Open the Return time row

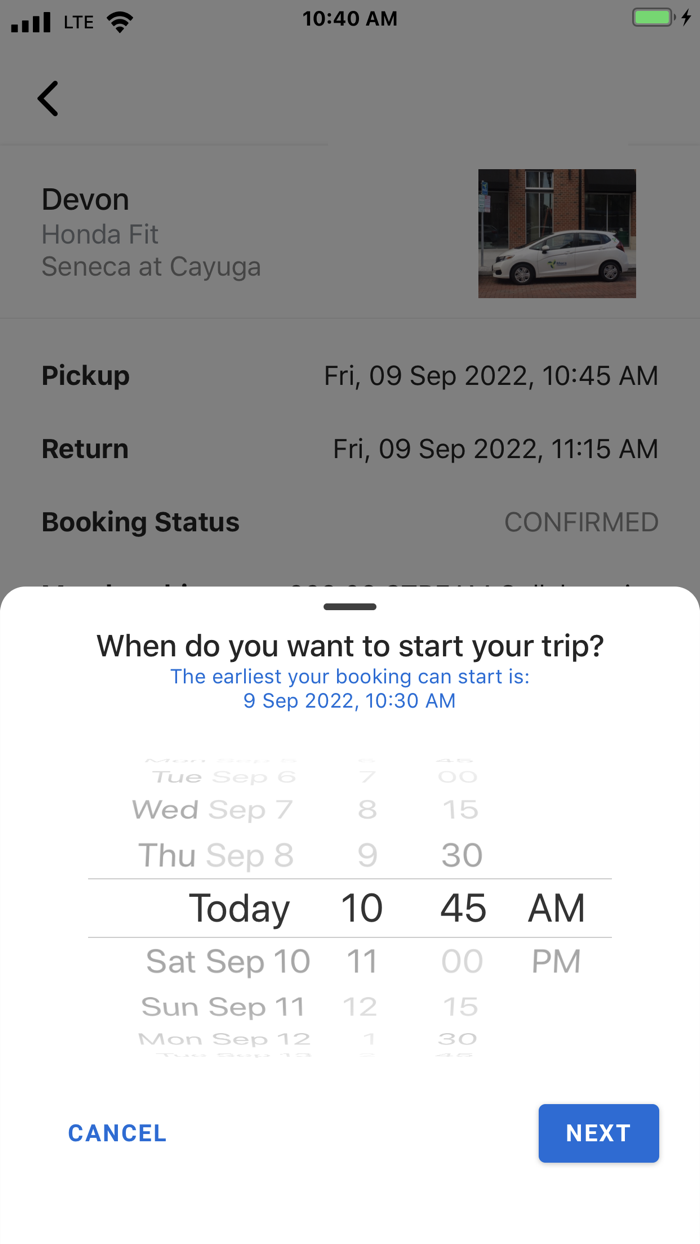(350, 448)
